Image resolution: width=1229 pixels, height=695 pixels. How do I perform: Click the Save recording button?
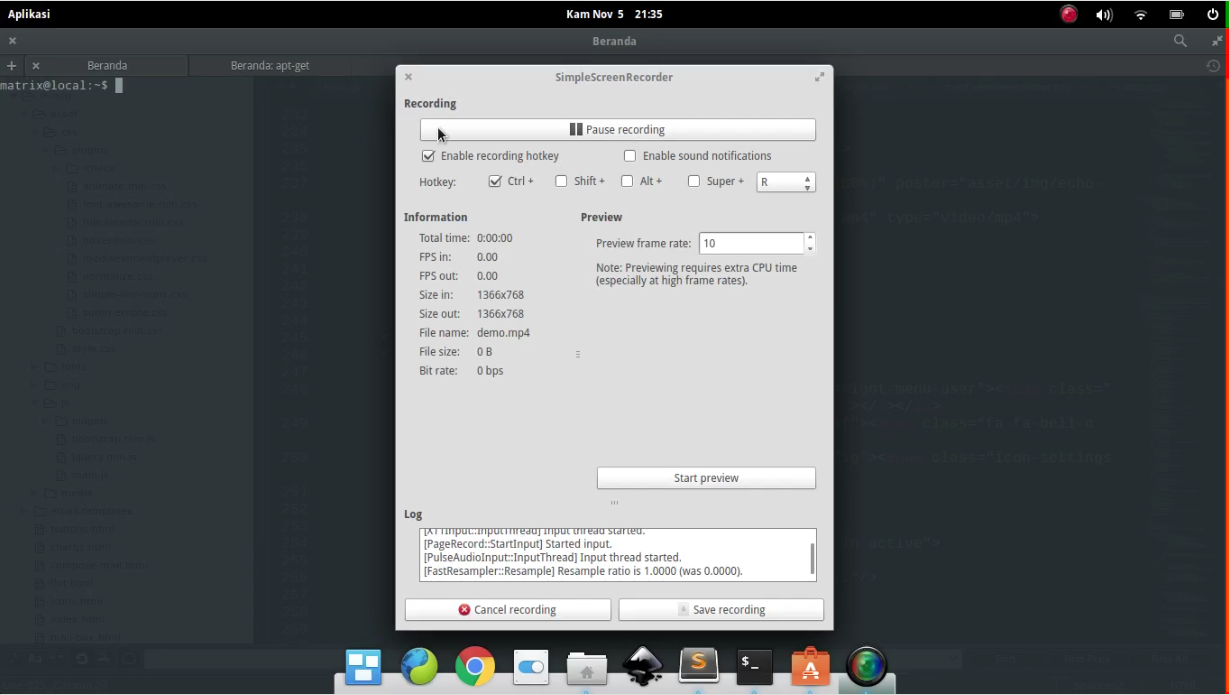coord(721,610)
